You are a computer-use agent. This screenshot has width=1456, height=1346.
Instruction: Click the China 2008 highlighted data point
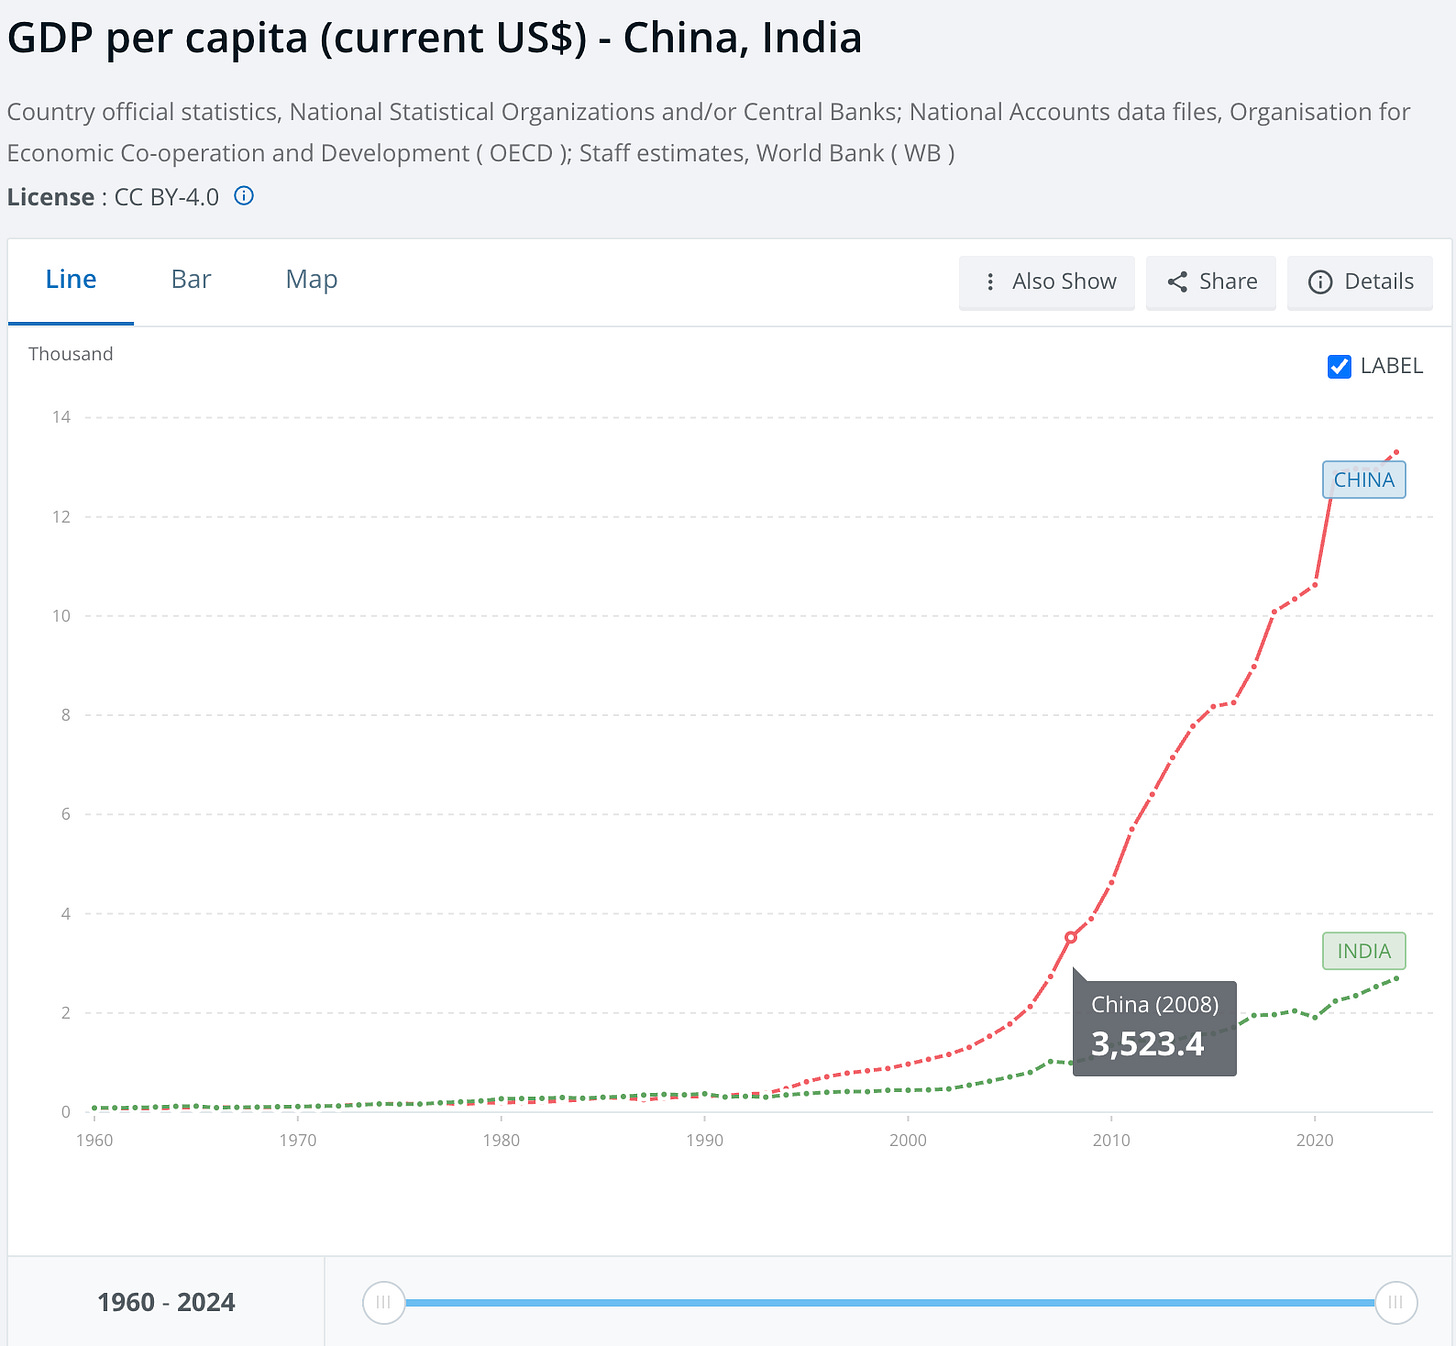click(1071, 937)
